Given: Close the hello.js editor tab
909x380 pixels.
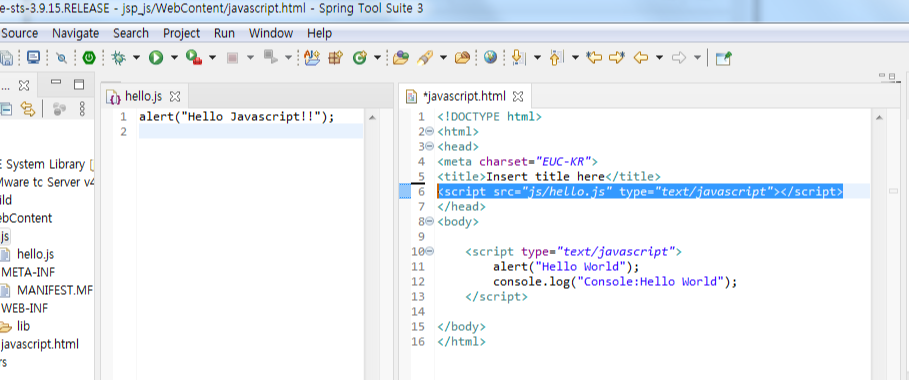Looking at the screenshot, I should coord(174,96).
